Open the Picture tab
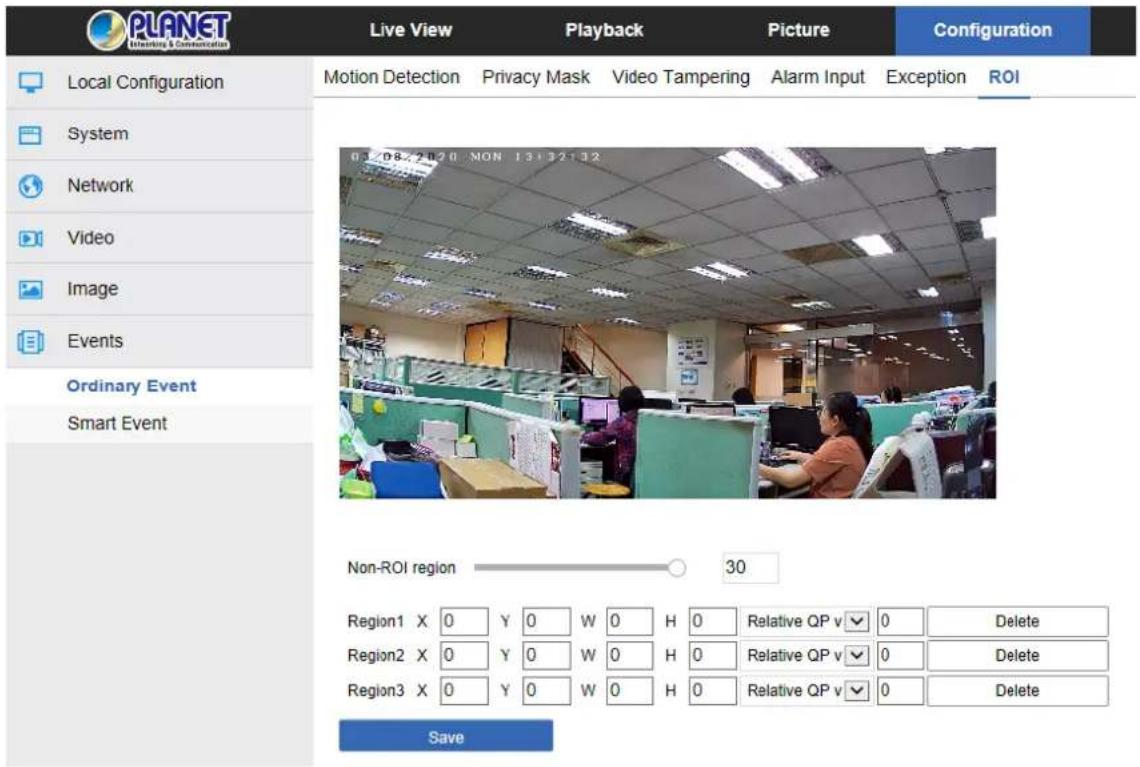 [x=798, y=31]
